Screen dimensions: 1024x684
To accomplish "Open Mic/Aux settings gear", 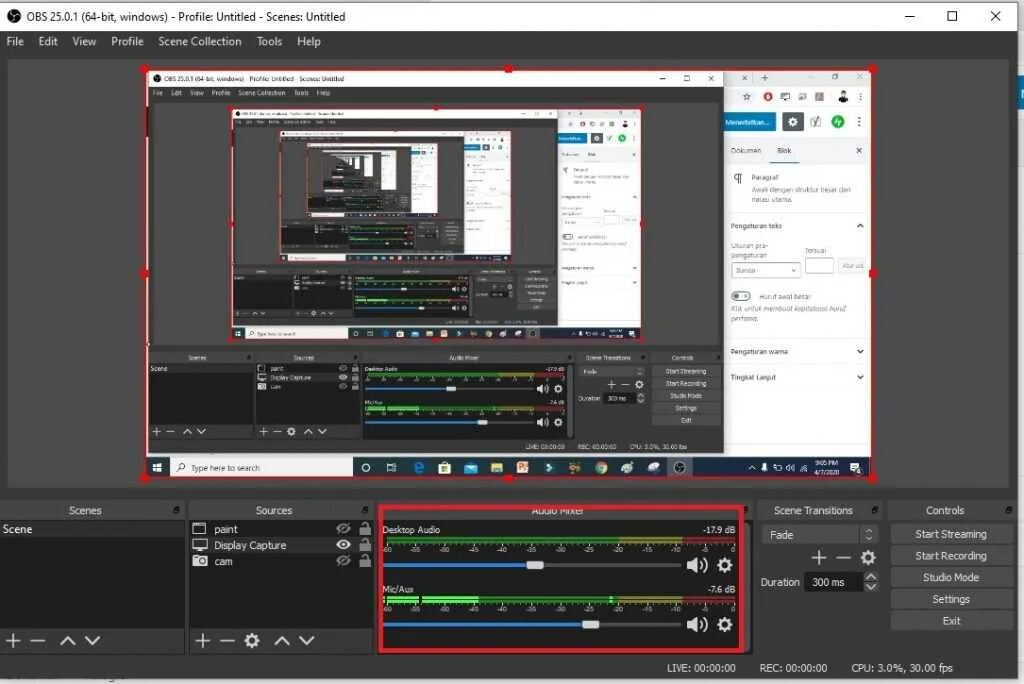I will tap(724, 625).
